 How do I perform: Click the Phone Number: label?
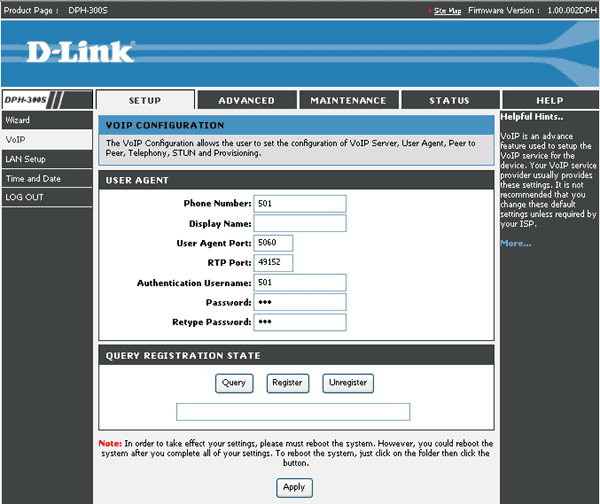coord(217,204)
